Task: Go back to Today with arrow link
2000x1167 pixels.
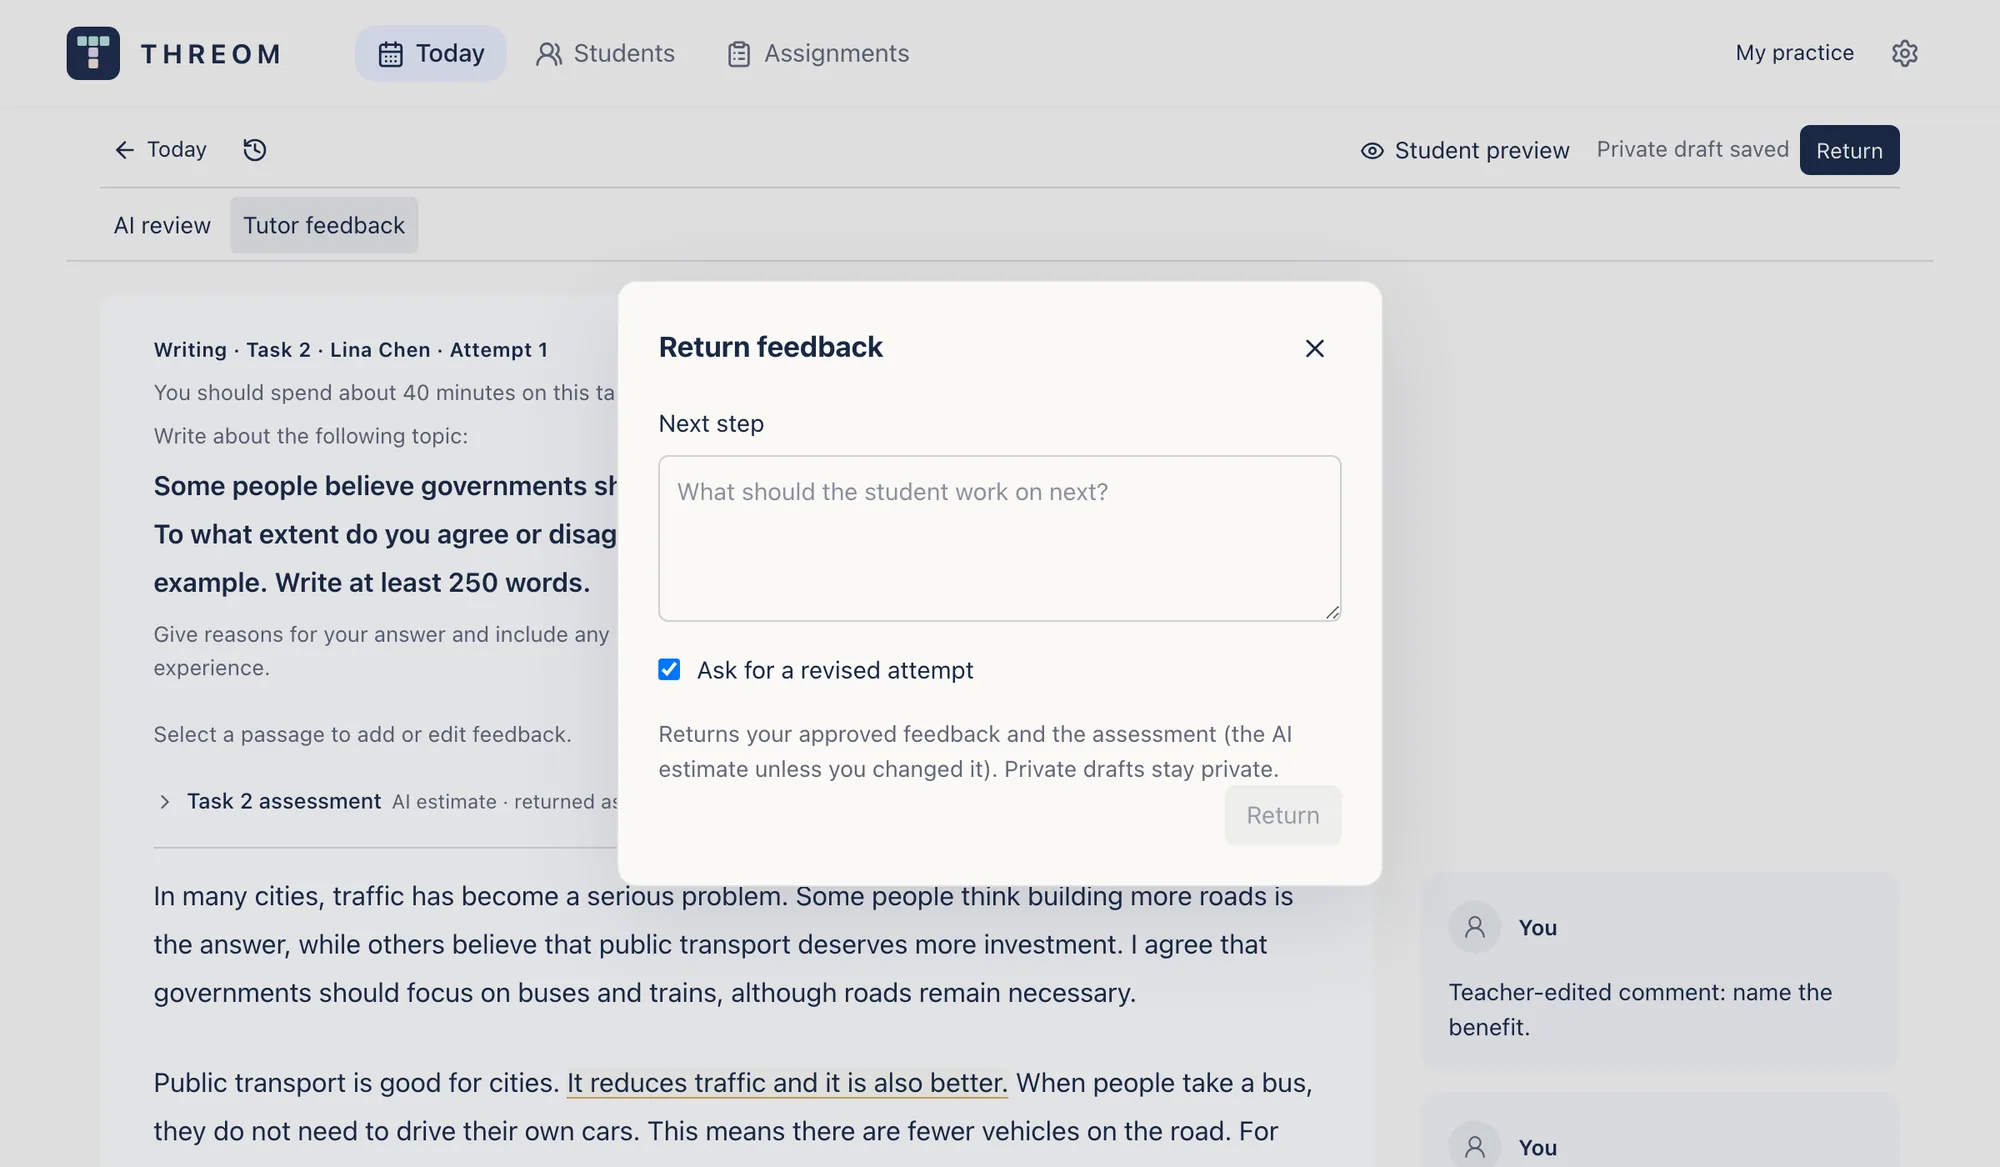Action: (x=161, y=150)
